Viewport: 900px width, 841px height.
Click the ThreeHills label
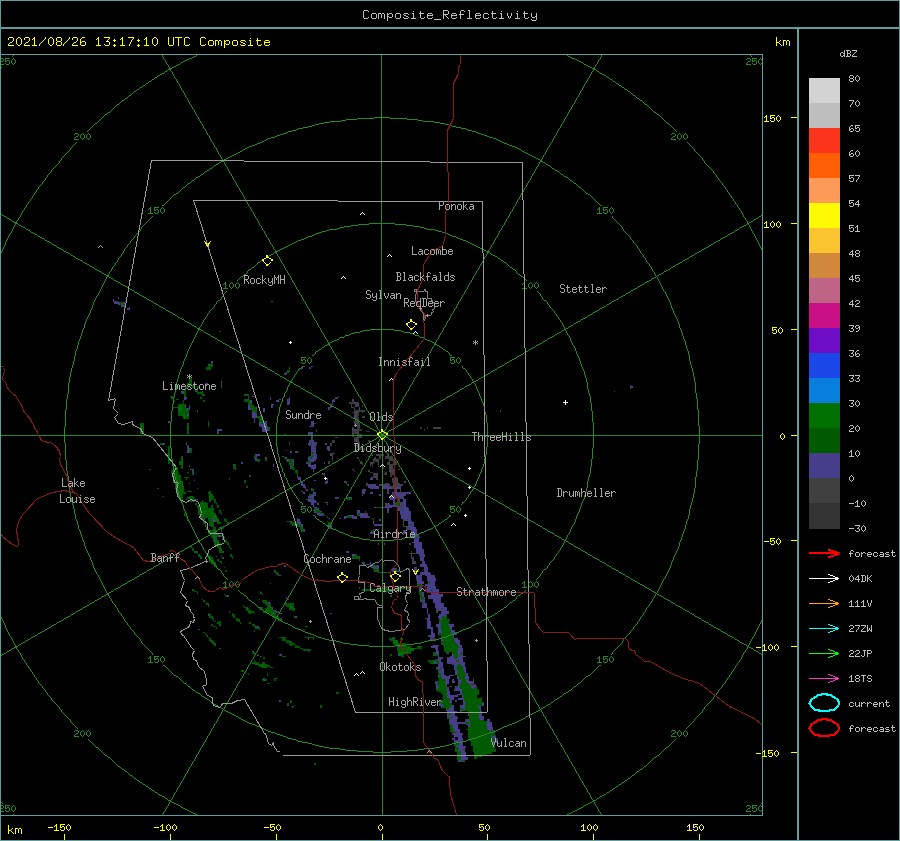pos(501,437)
